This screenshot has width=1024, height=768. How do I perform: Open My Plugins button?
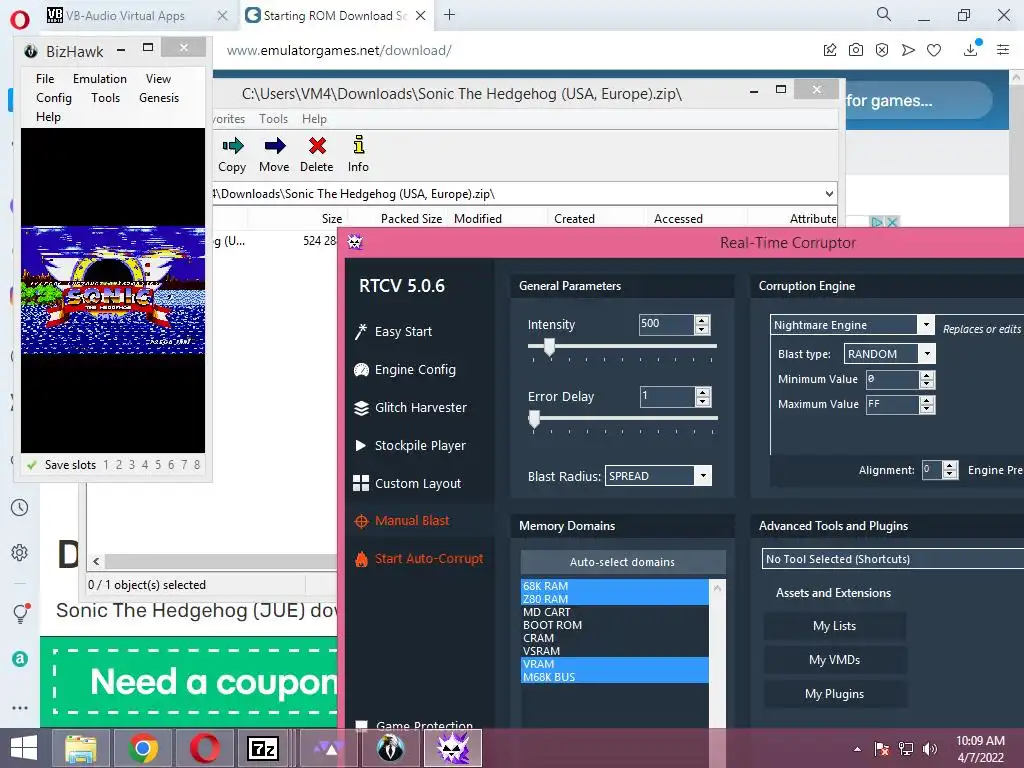tap(834, 694)
